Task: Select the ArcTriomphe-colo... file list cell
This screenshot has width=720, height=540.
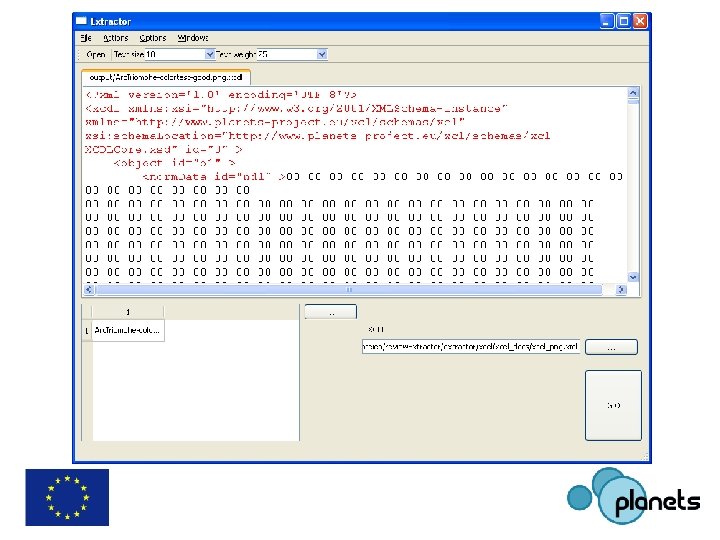Action: tap(128, 330)
